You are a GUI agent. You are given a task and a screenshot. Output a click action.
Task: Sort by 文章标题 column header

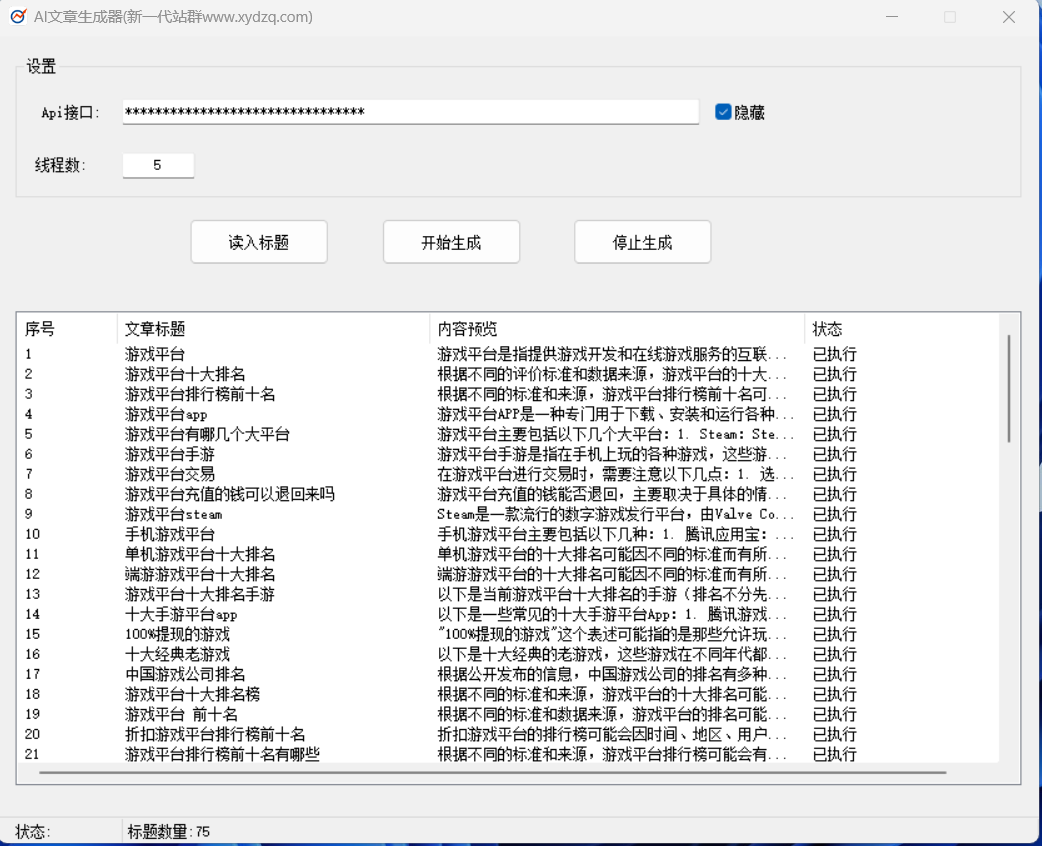(272, 329)
